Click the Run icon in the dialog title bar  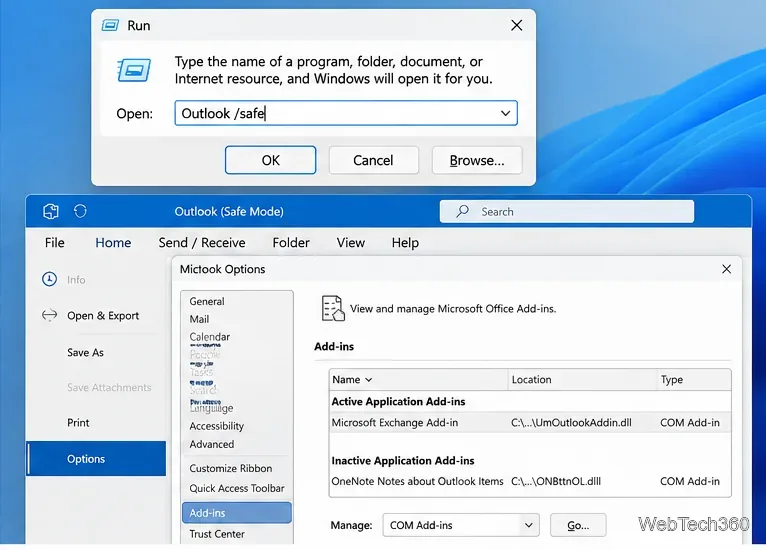click(x=110, y=25)
